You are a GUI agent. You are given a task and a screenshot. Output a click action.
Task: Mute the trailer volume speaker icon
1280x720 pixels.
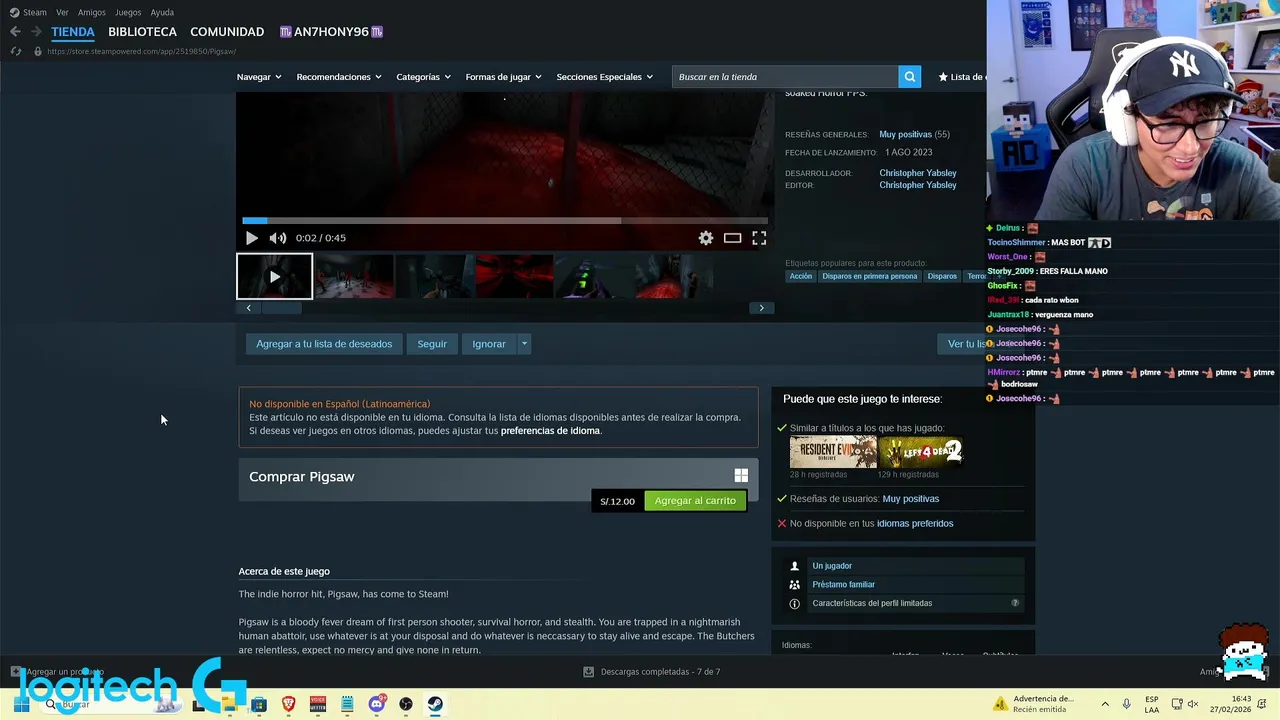pos(277,238)
